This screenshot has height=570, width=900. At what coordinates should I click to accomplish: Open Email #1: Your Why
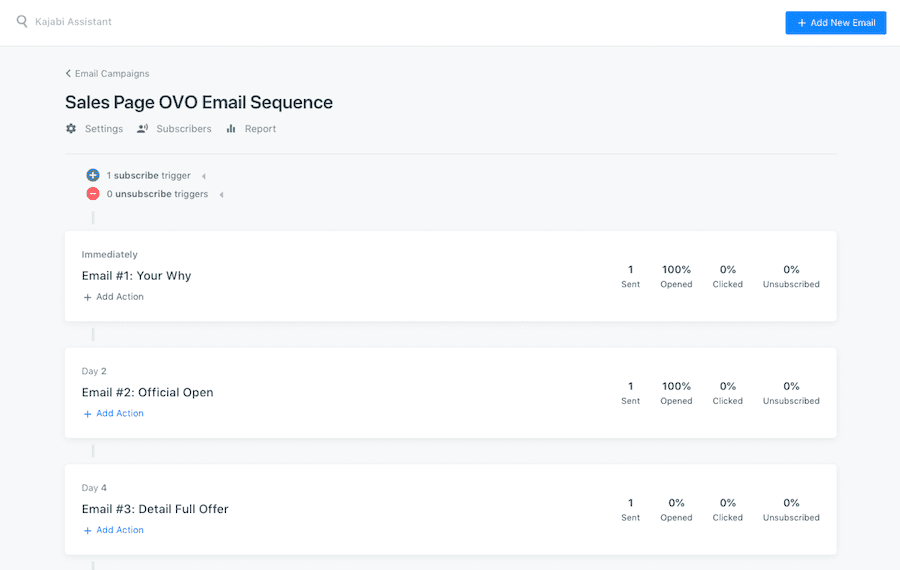(x=137, y=276)
